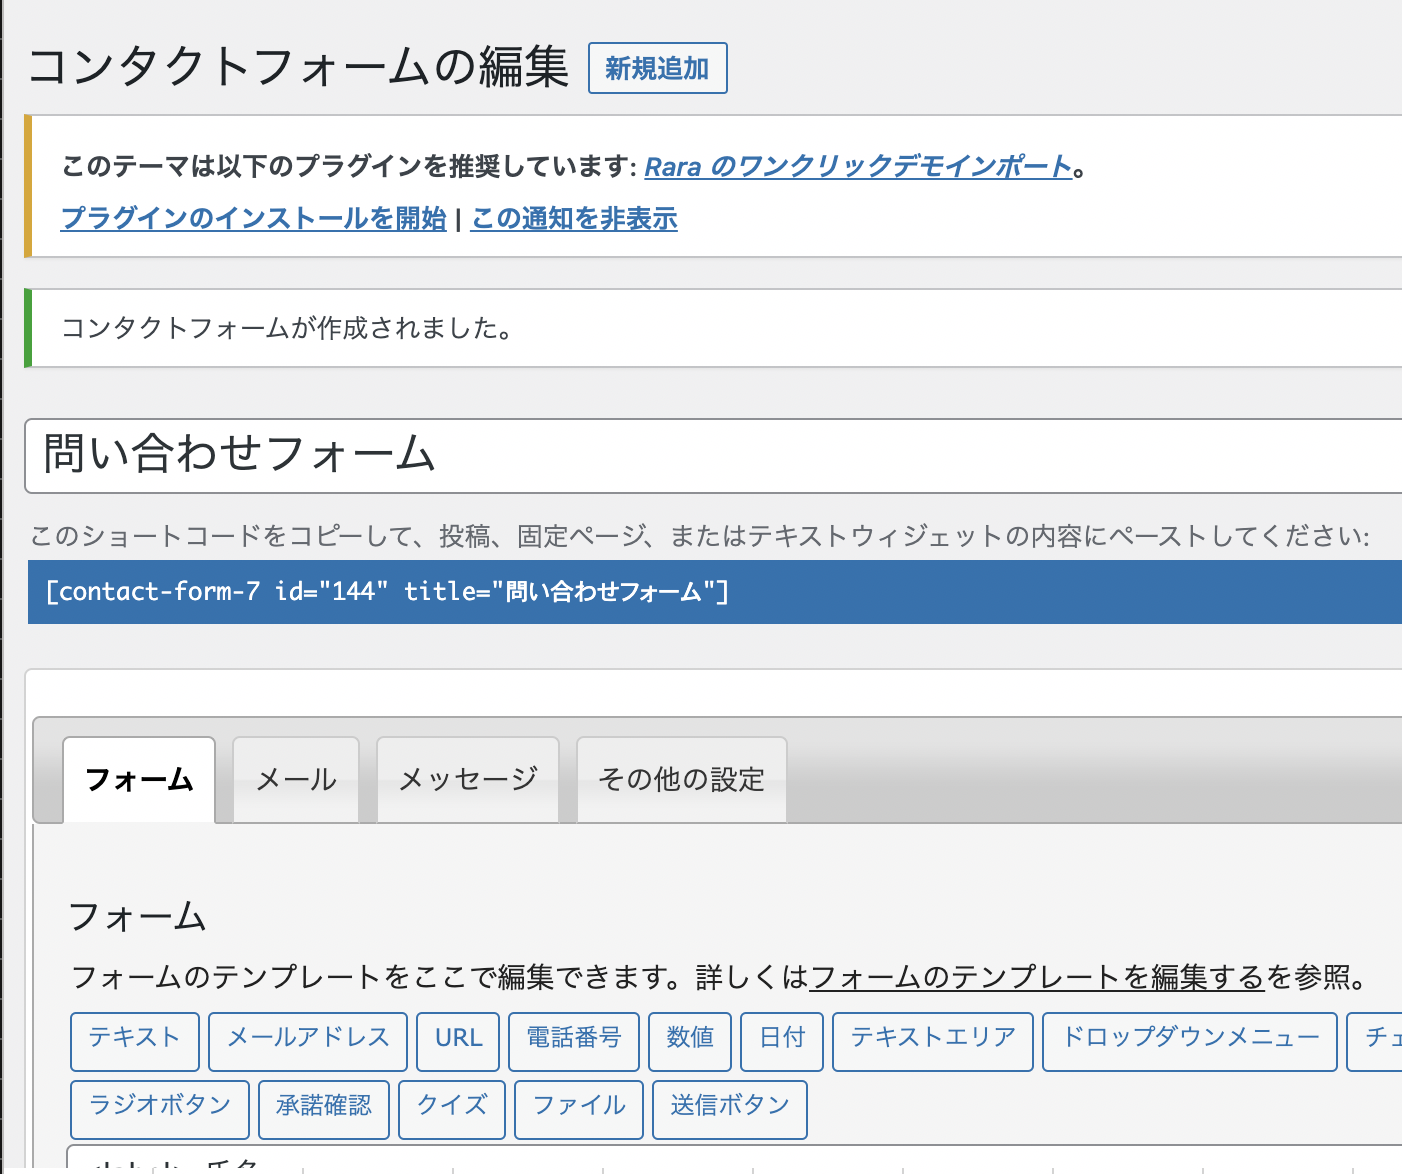Insert a ドロップダウンメニュー form tag
This screenshot has height=1174, width=1402.
click(x=1189, y=1040)
